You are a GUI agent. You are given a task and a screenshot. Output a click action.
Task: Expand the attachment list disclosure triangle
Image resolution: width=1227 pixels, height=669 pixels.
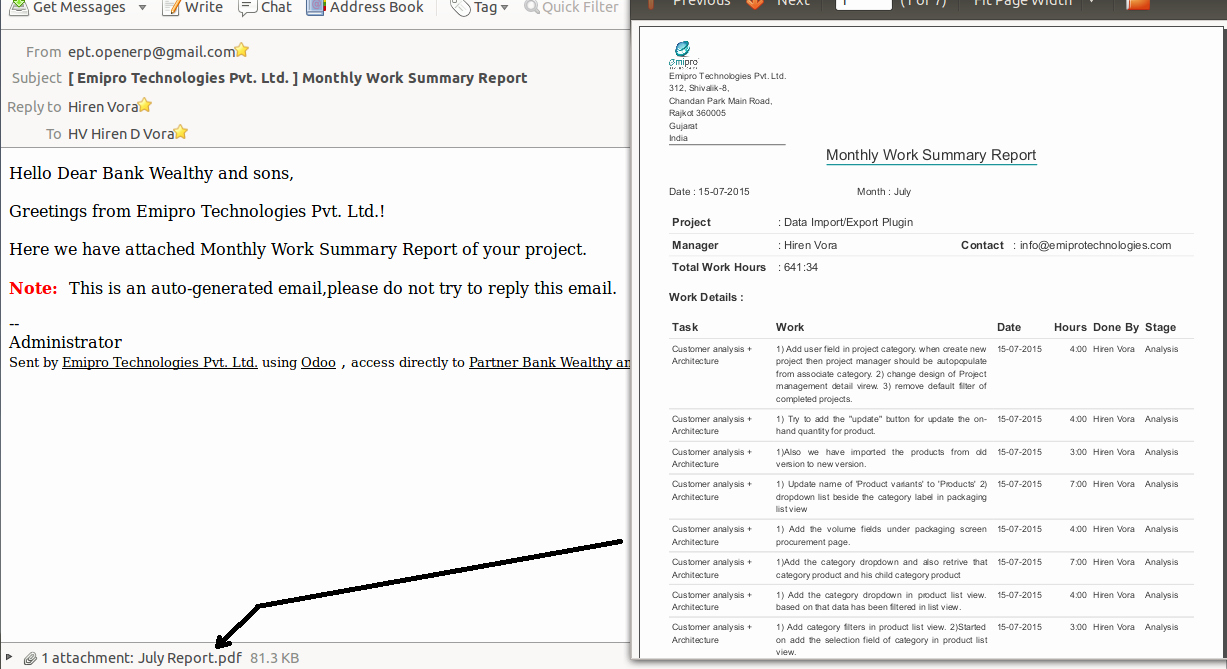(x=10, y=658)
